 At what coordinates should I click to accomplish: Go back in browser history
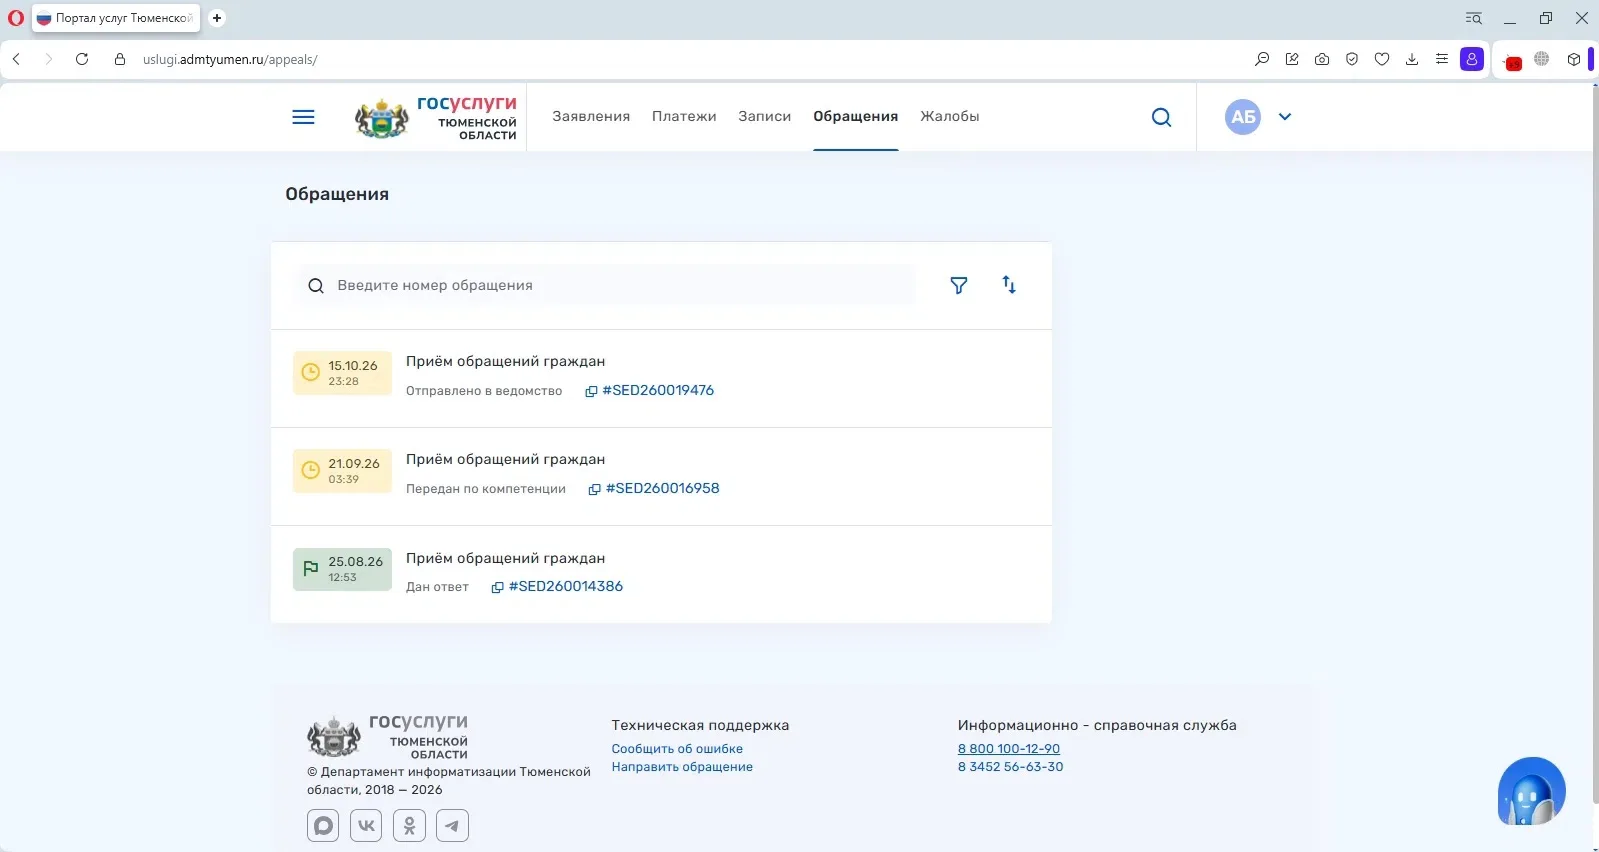pyautogui.click(x=16, y=59)
